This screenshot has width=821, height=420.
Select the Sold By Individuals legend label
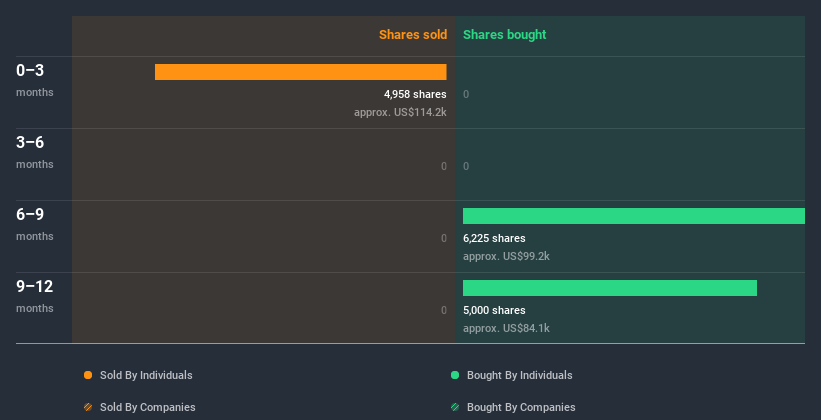point(146,375)
